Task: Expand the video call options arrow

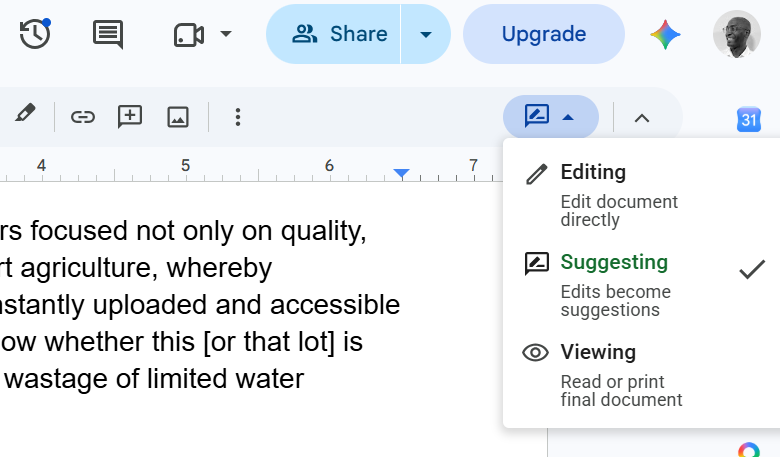Action: [x=226, y=34]
